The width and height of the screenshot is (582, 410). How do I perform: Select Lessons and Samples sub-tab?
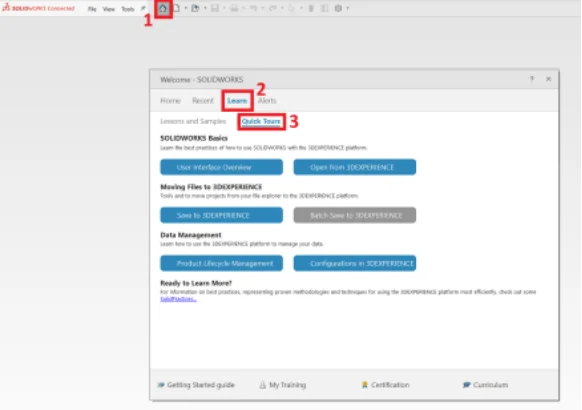193,121
